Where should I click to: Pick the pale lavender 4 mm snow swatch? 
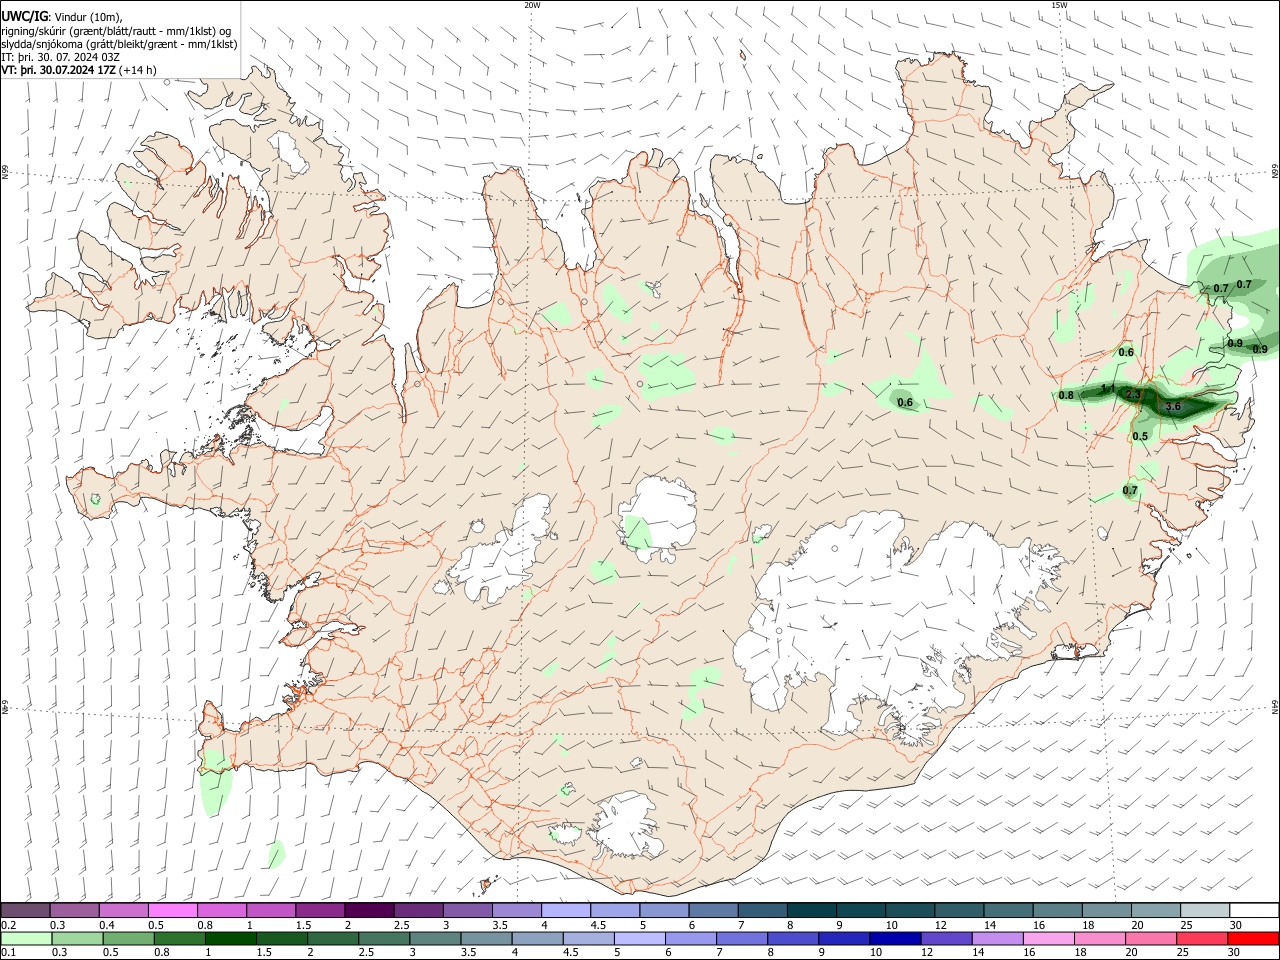tap(565, 911)
